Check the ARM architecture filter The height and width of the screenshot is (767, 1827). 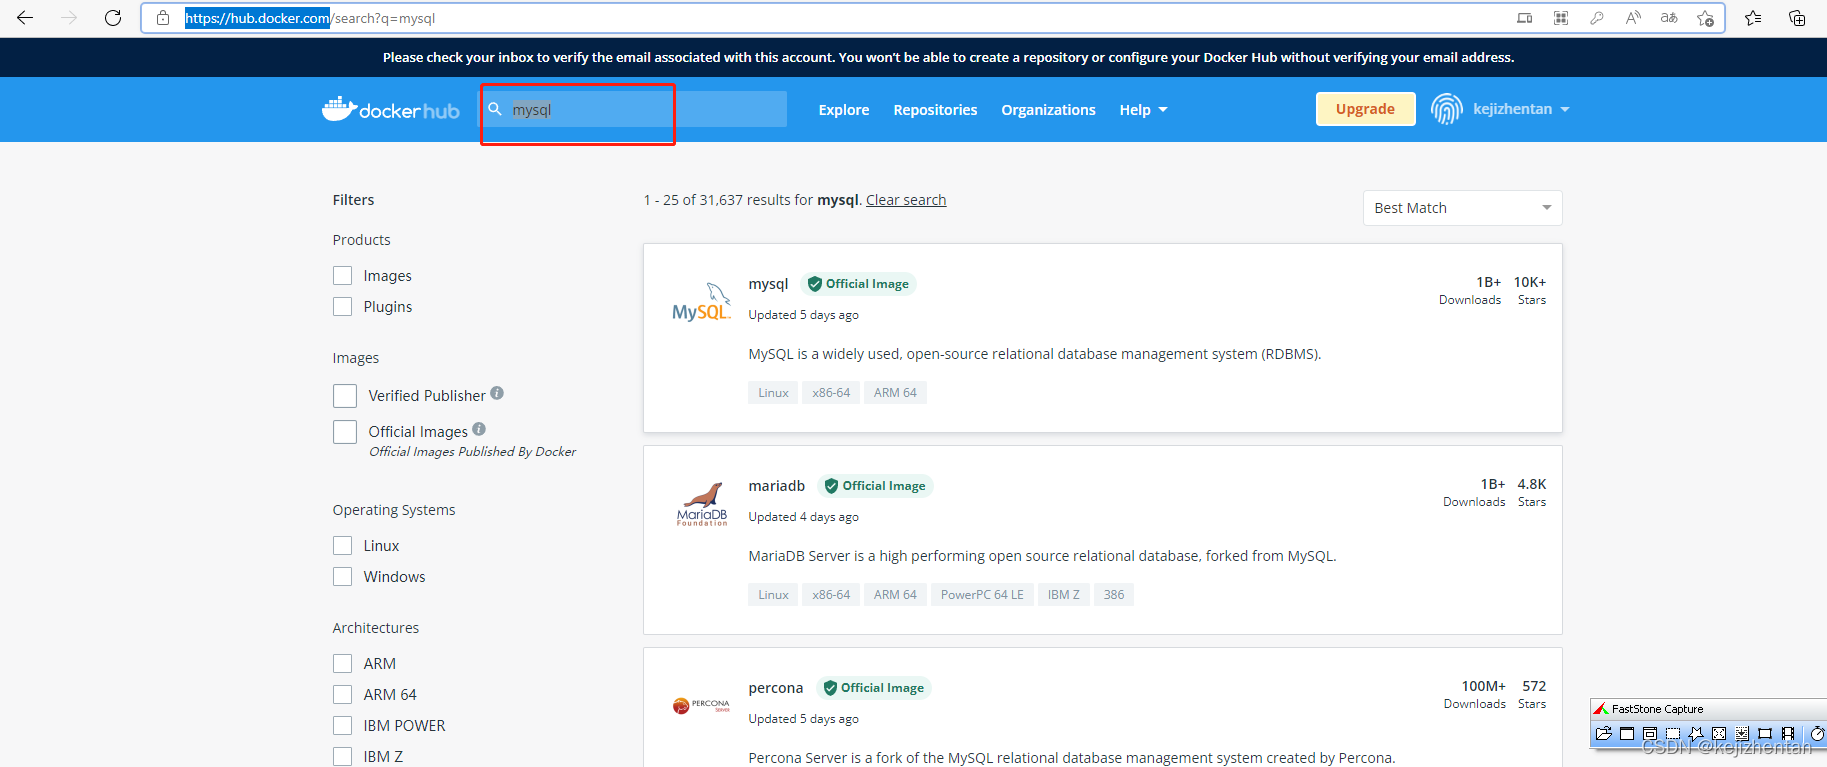pyautogui.click(x=343, y=664)
